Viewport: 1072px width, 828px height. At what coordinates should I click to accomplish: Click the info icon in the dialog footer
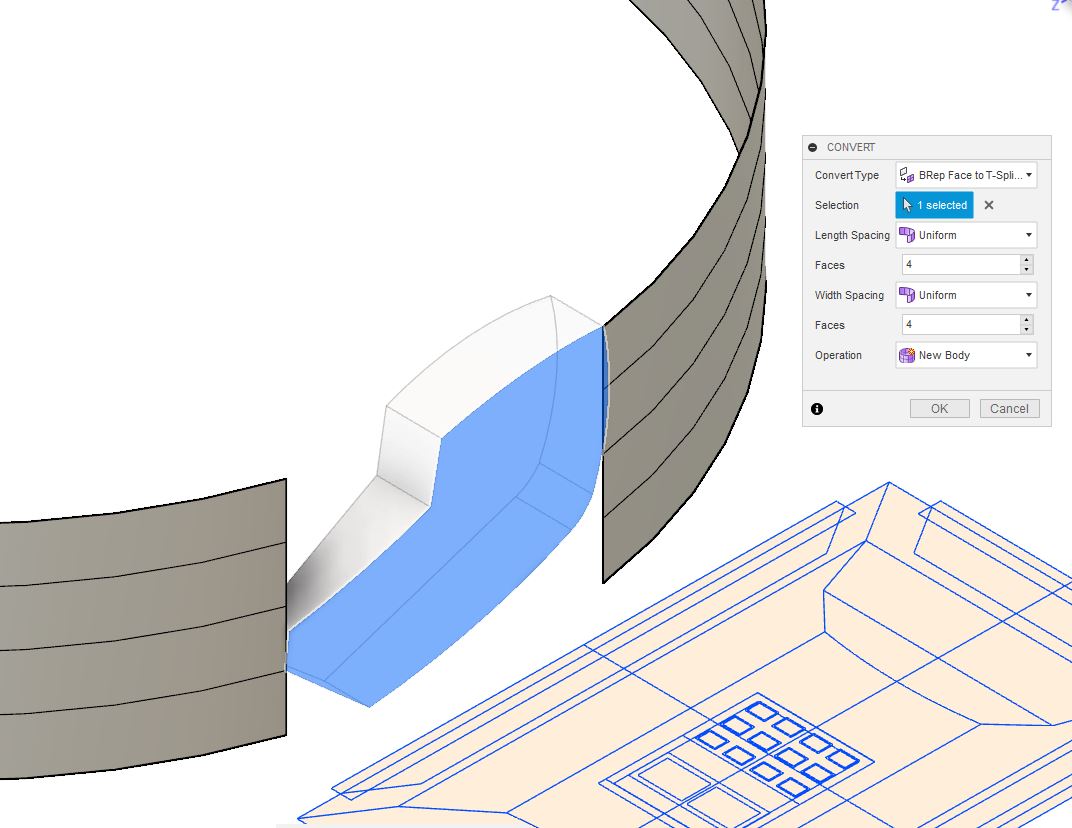coord(817,408)
